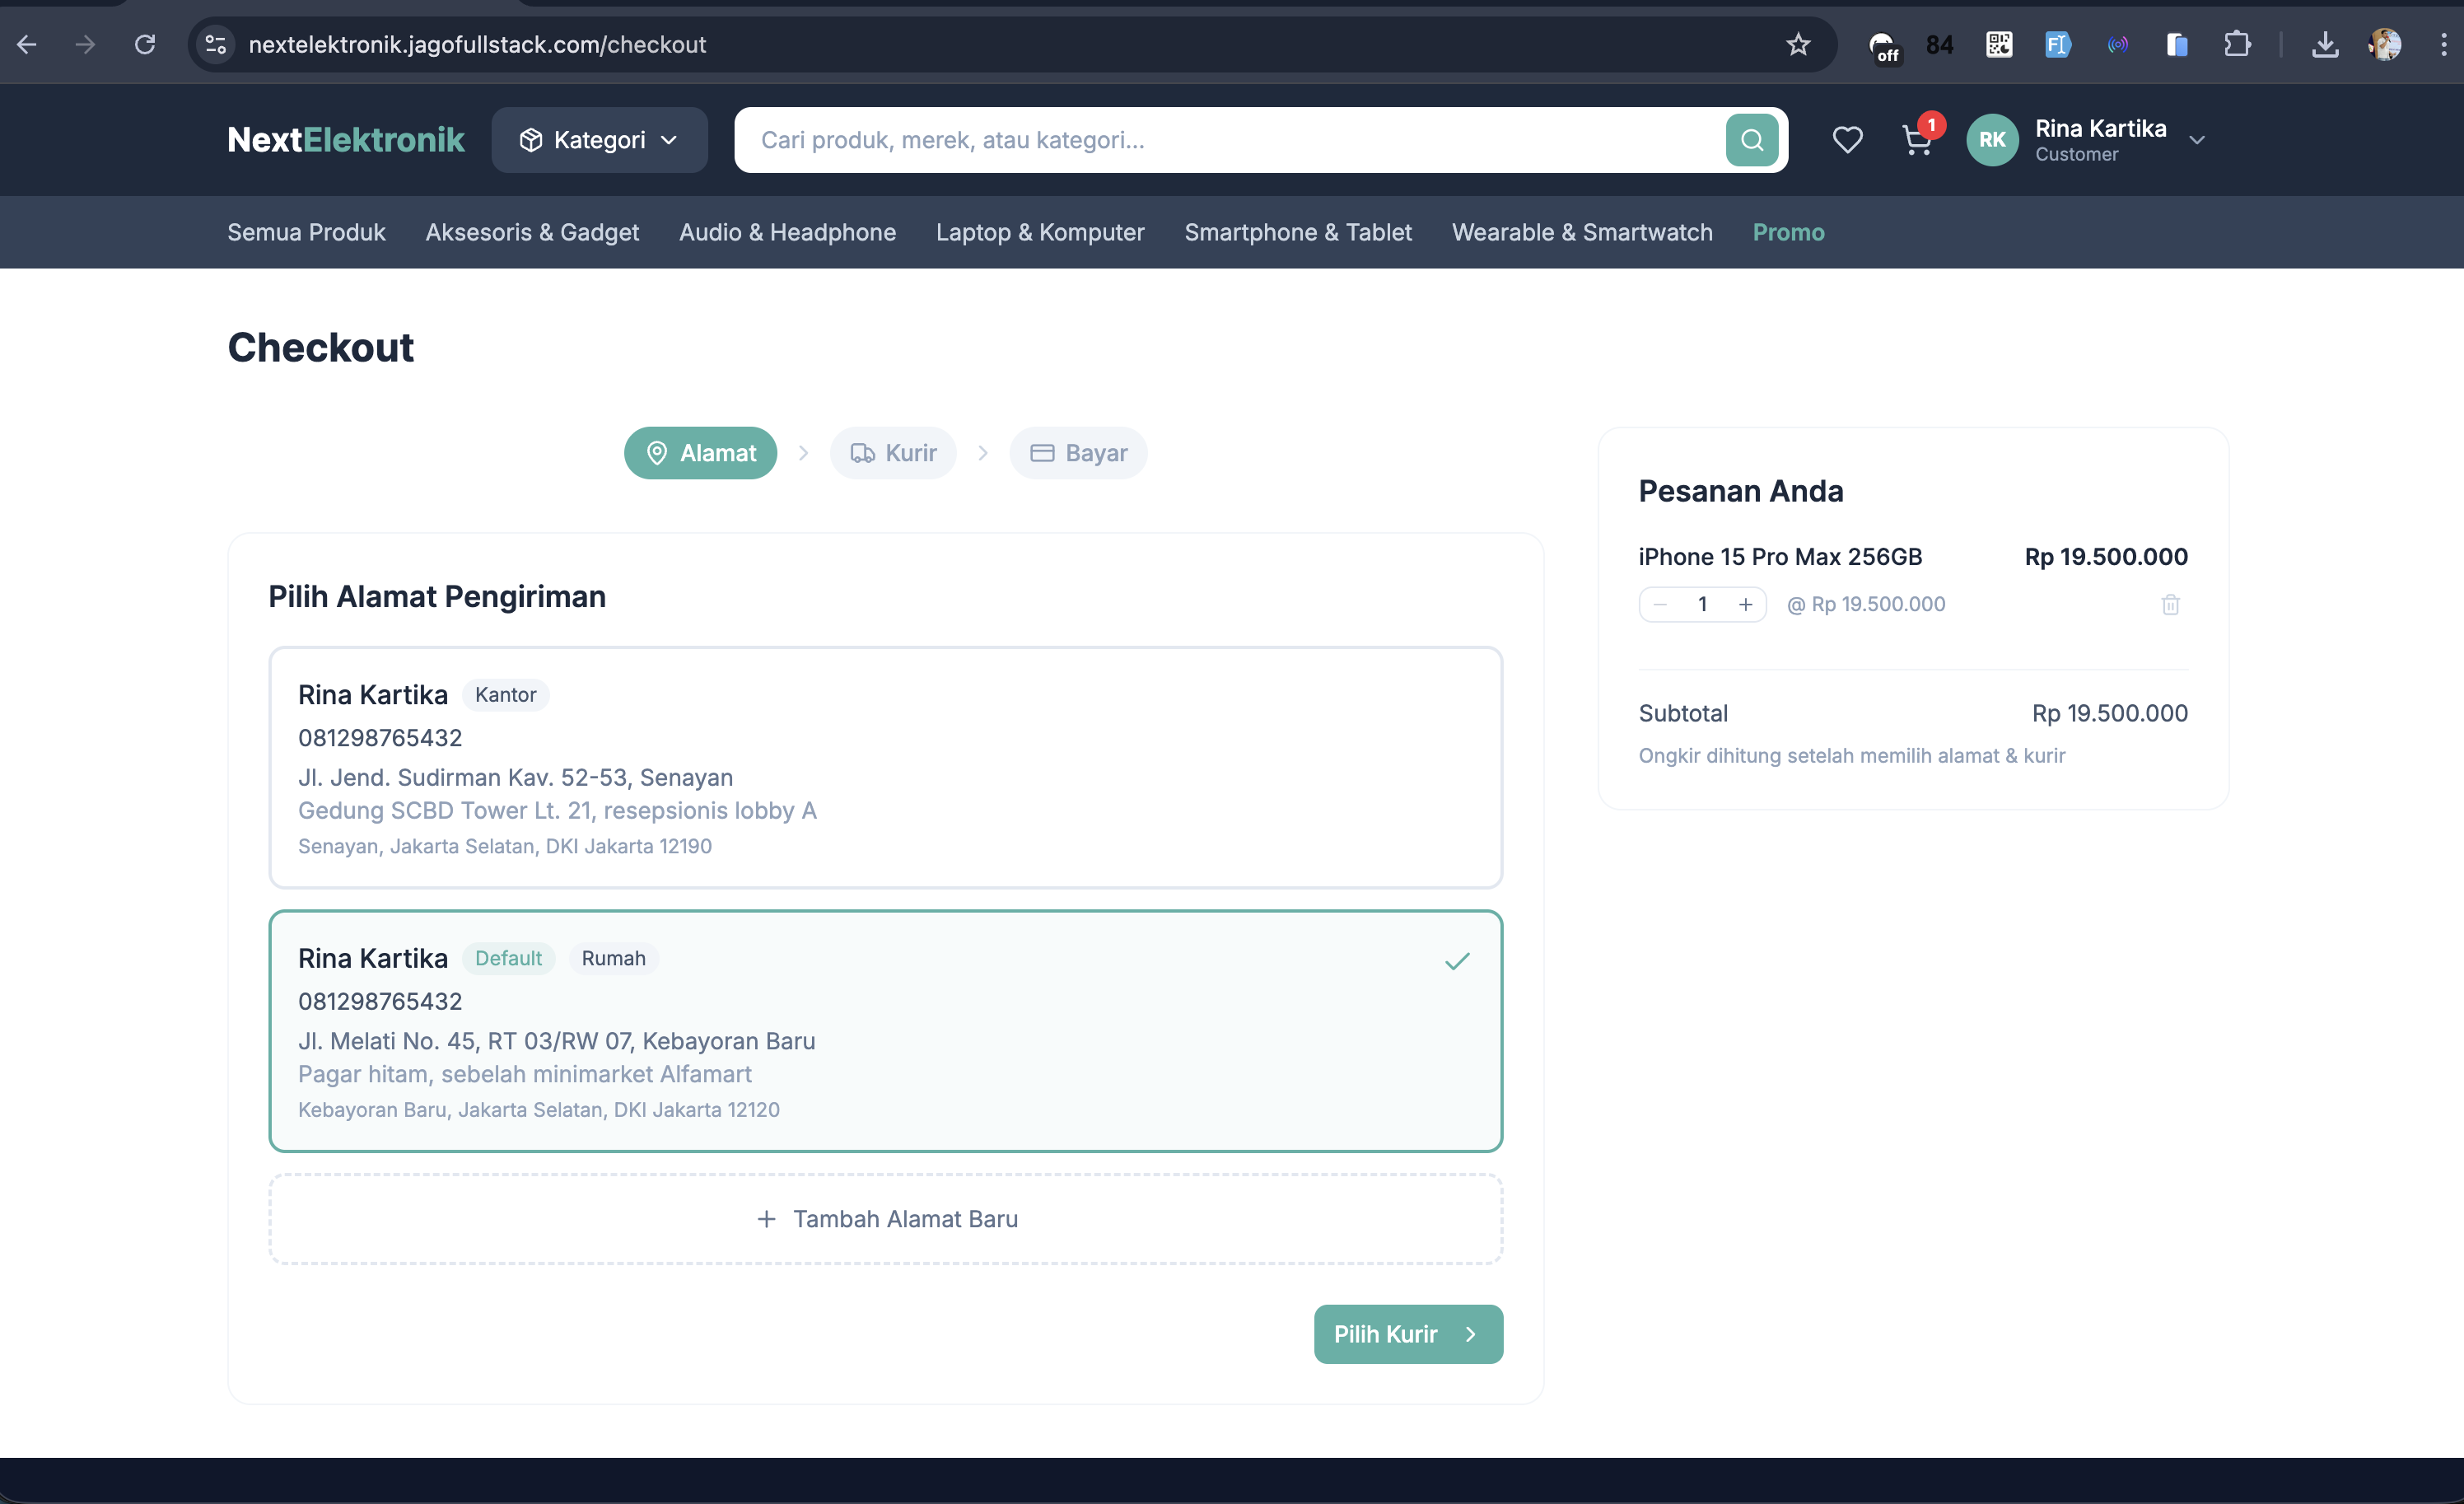Viewport: 2464px width, 1504px height.
Task: Click the 84 extension badge icon
Action: click(x=1939, y=44)
